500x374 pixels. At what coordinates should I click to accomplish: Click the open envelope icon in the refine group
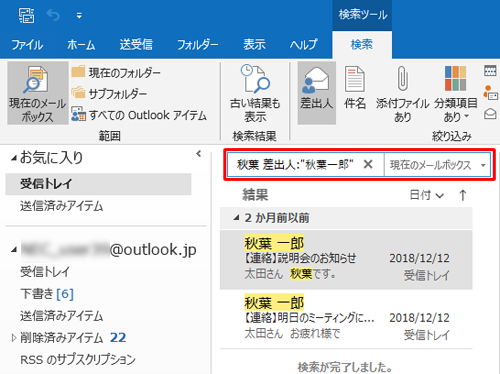[x=490, y=114]
